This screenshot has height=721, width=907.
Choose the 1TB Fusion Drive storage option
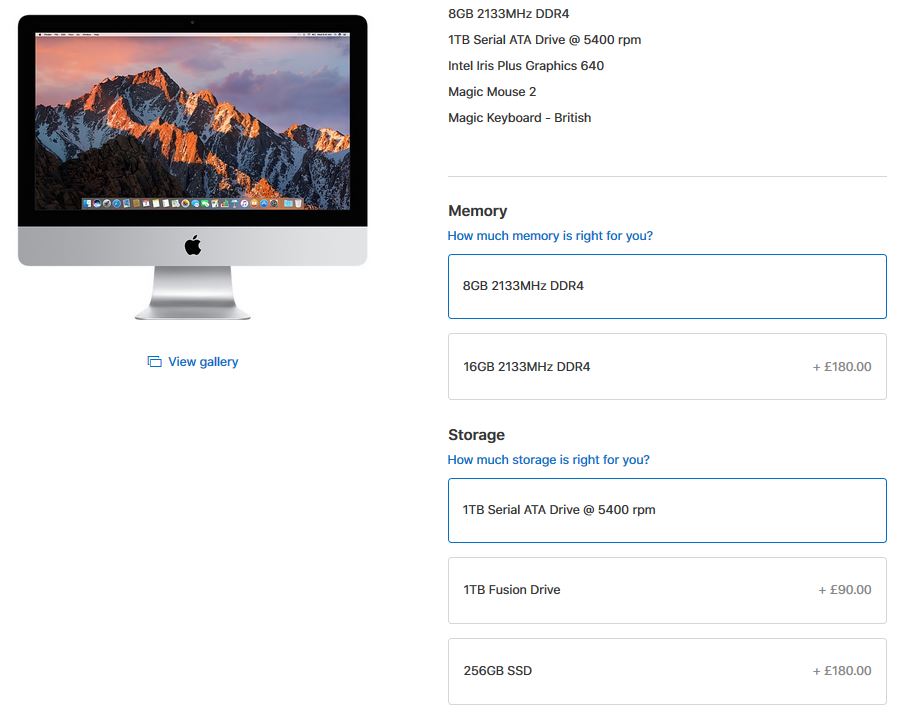pos(667,590)
